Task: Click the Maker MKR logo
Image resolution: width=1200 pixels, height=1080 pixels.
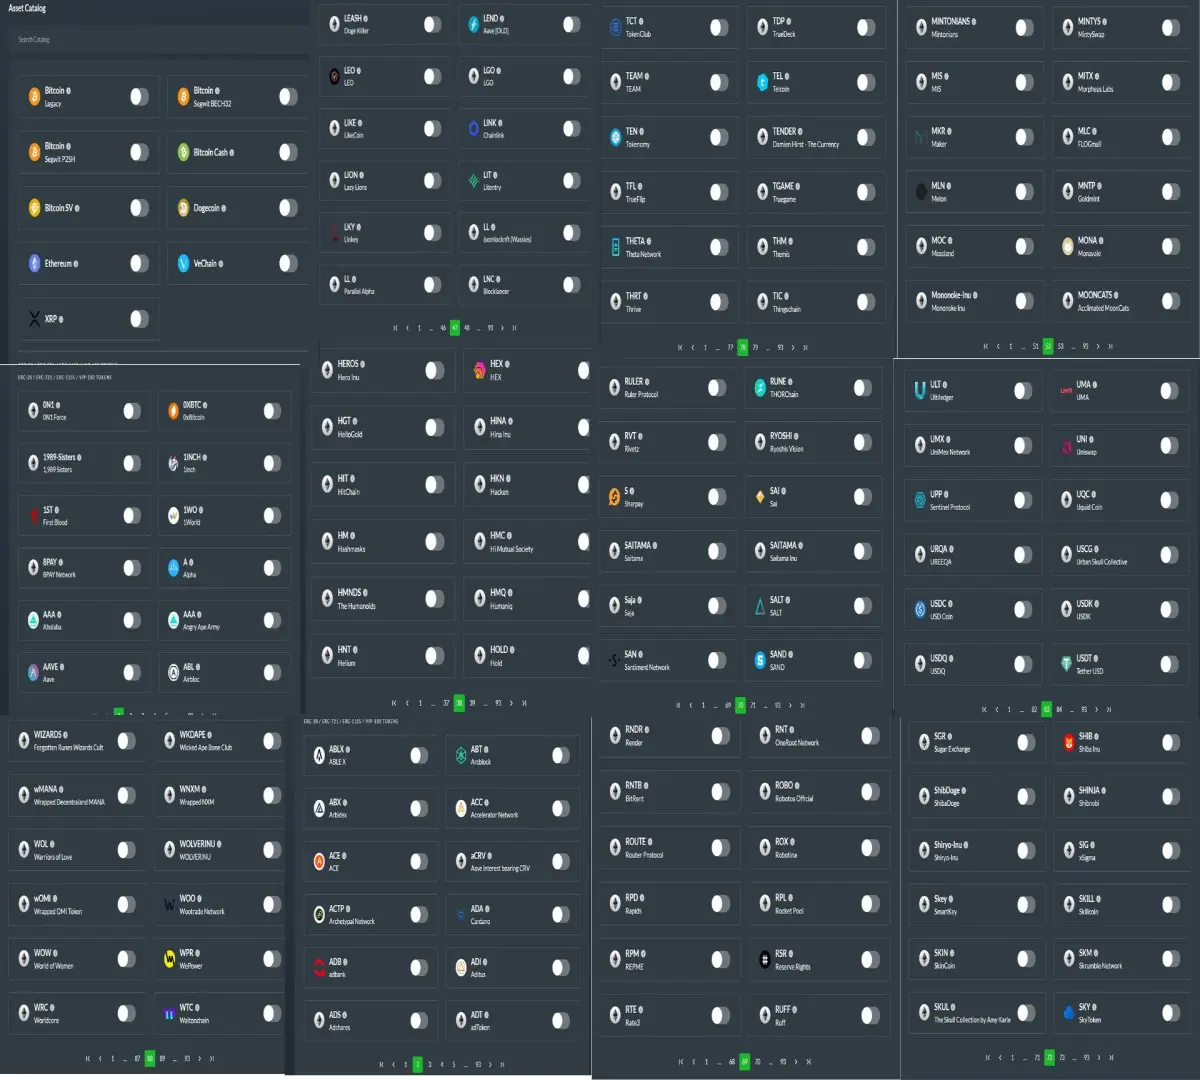Action: [x=920, y=137]
